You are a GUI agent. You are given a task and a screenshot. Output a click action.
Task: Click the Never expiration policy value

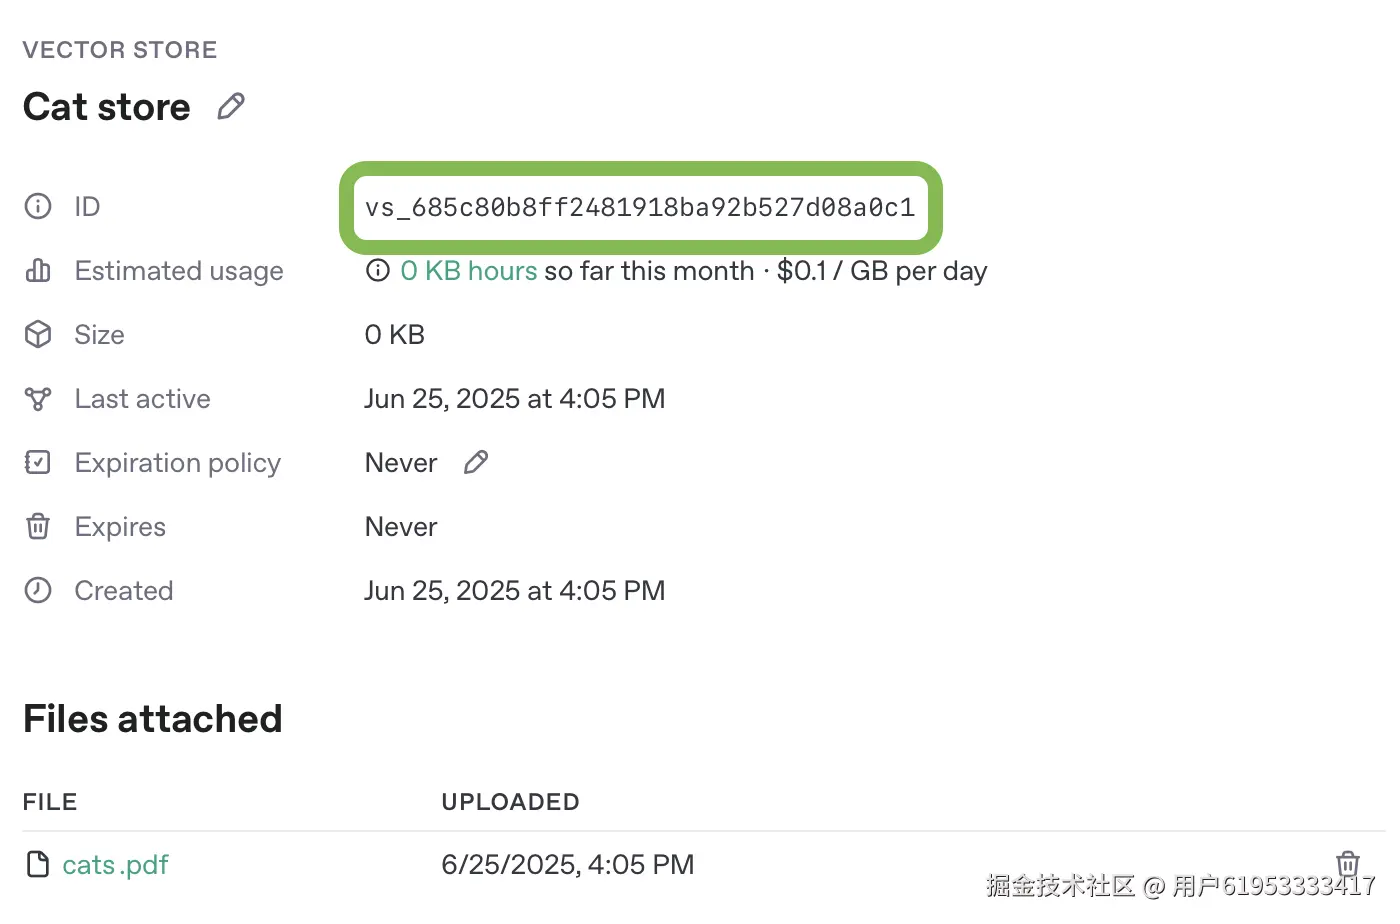pyautogui.click(x=401, y=463)
